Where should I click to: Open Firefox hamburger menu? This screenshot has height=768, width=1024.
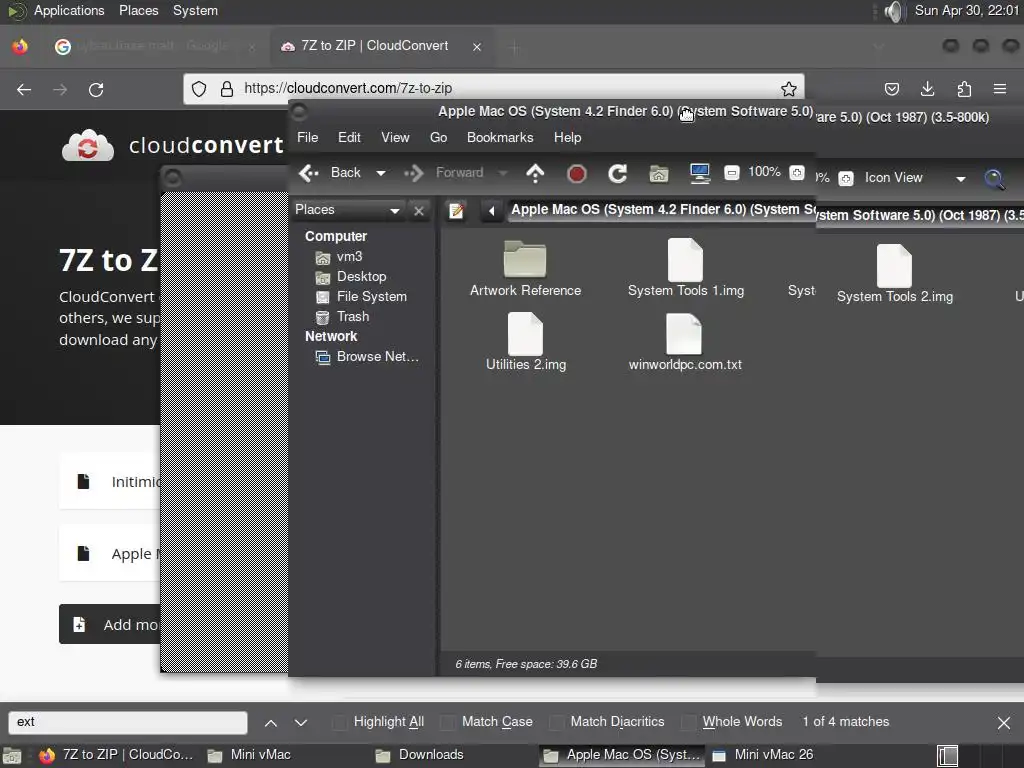(x=1000, y=89)
